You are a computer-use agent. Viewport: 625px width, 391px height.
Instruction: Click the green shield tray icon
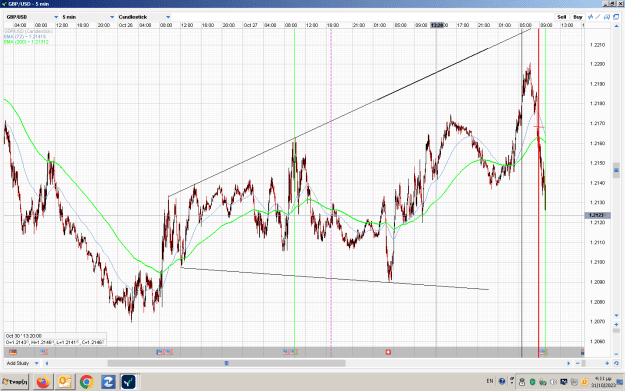pos(533,382)
